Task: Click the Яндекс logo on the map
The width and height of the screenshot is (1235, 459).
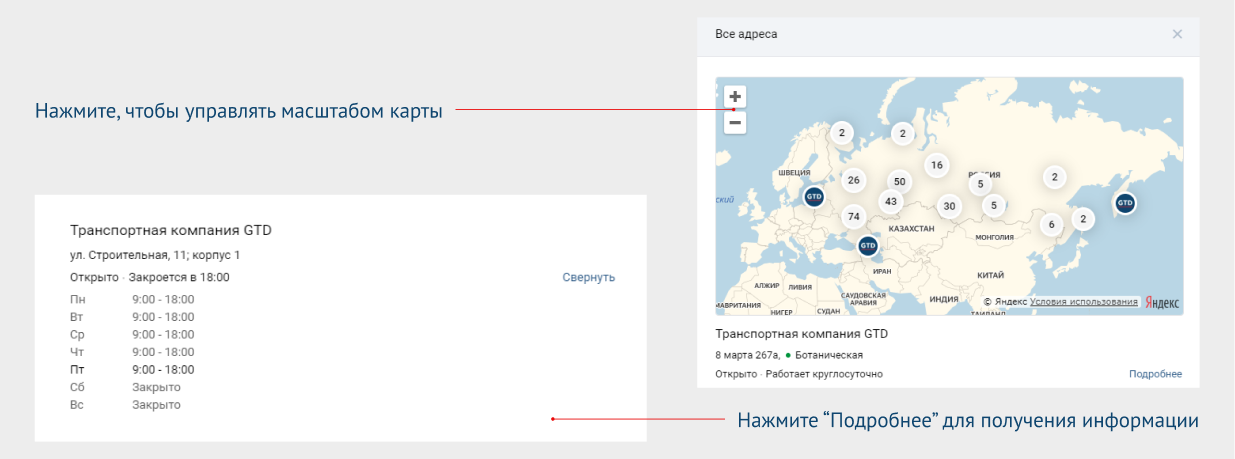Action: [x=1162, y=302]
